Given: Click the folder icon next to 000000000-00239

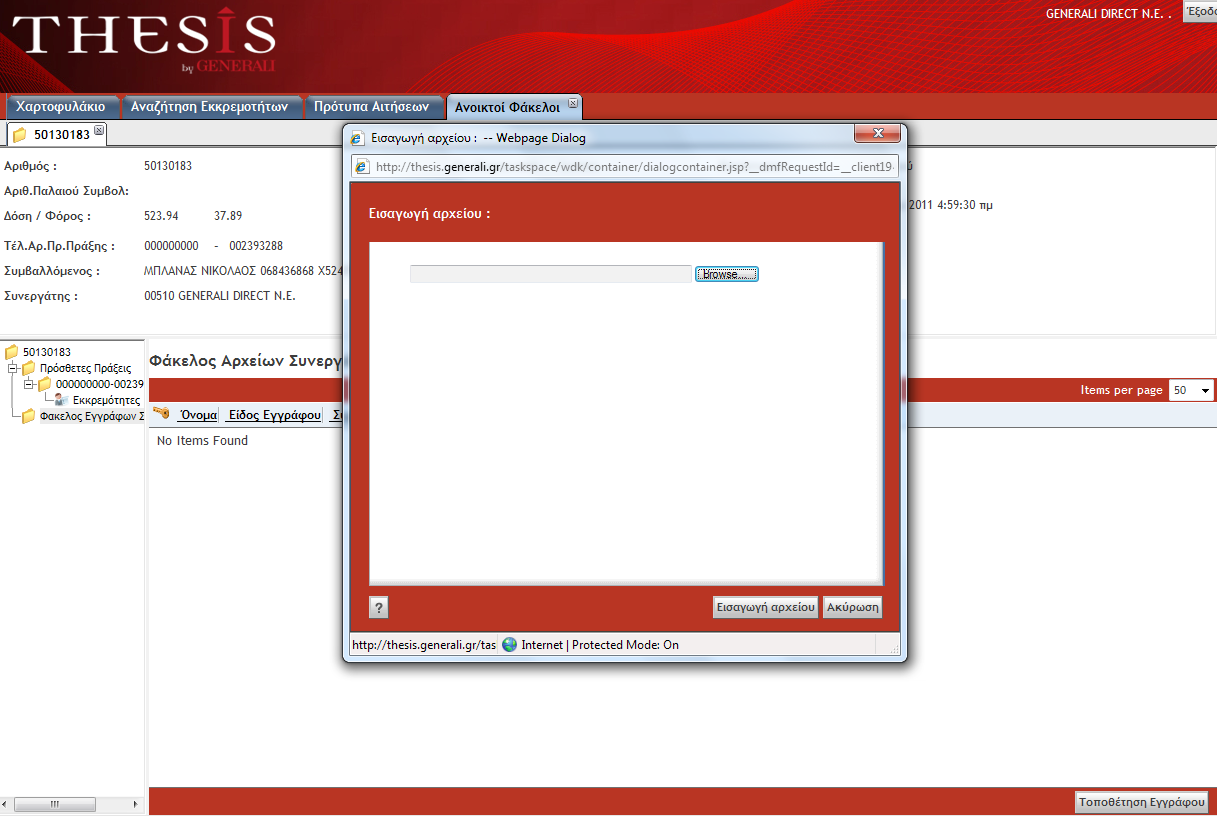Looking at the screenshot, I should [44, 384].
